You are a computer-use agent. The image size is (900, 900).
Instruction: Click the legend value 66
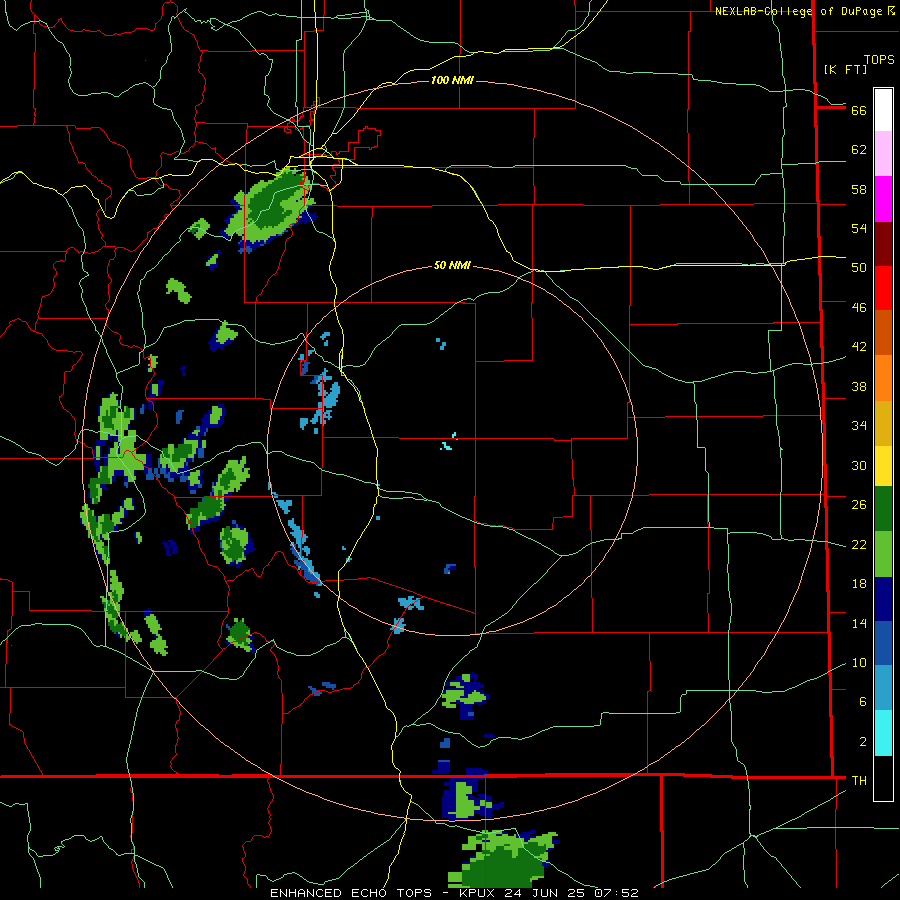pos(859,110)
